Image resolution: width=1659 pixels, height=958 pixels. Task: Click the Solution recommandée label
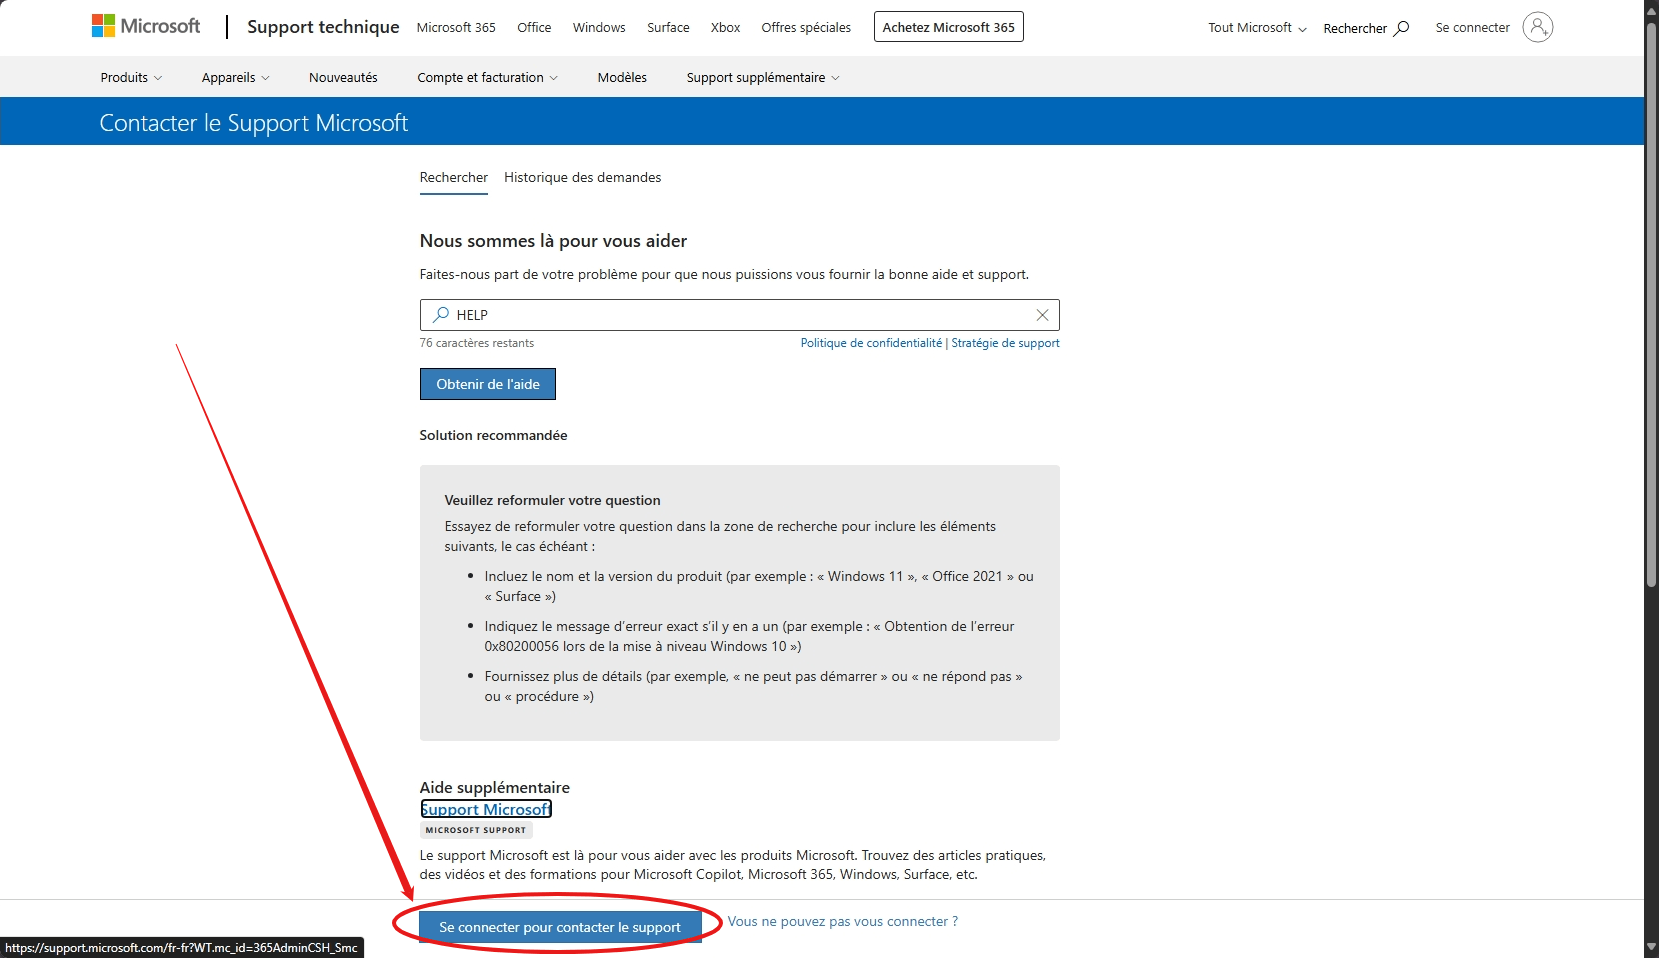coord(493,435)
